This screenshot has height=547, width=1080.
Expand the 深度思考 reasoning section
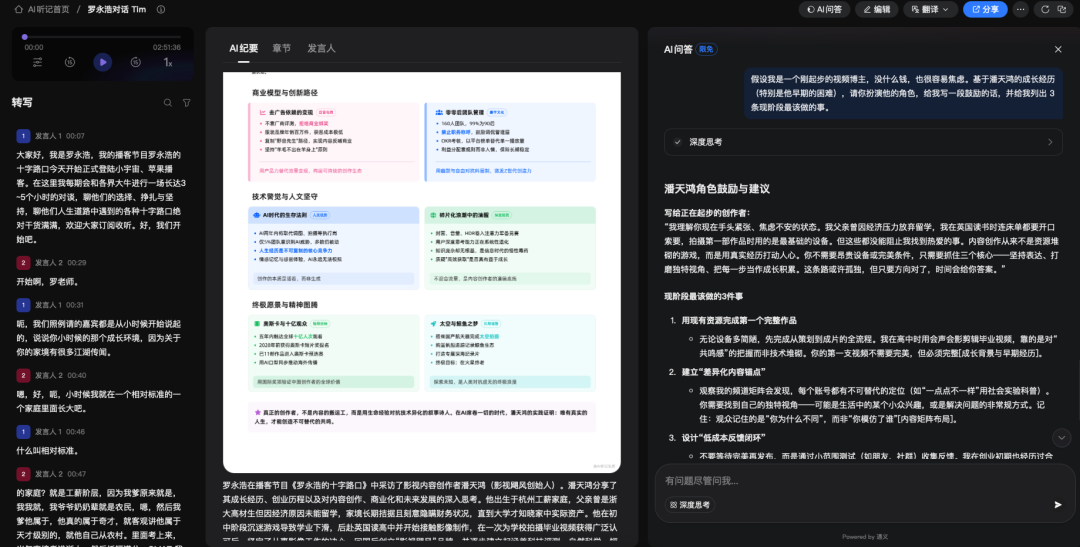1050,142
